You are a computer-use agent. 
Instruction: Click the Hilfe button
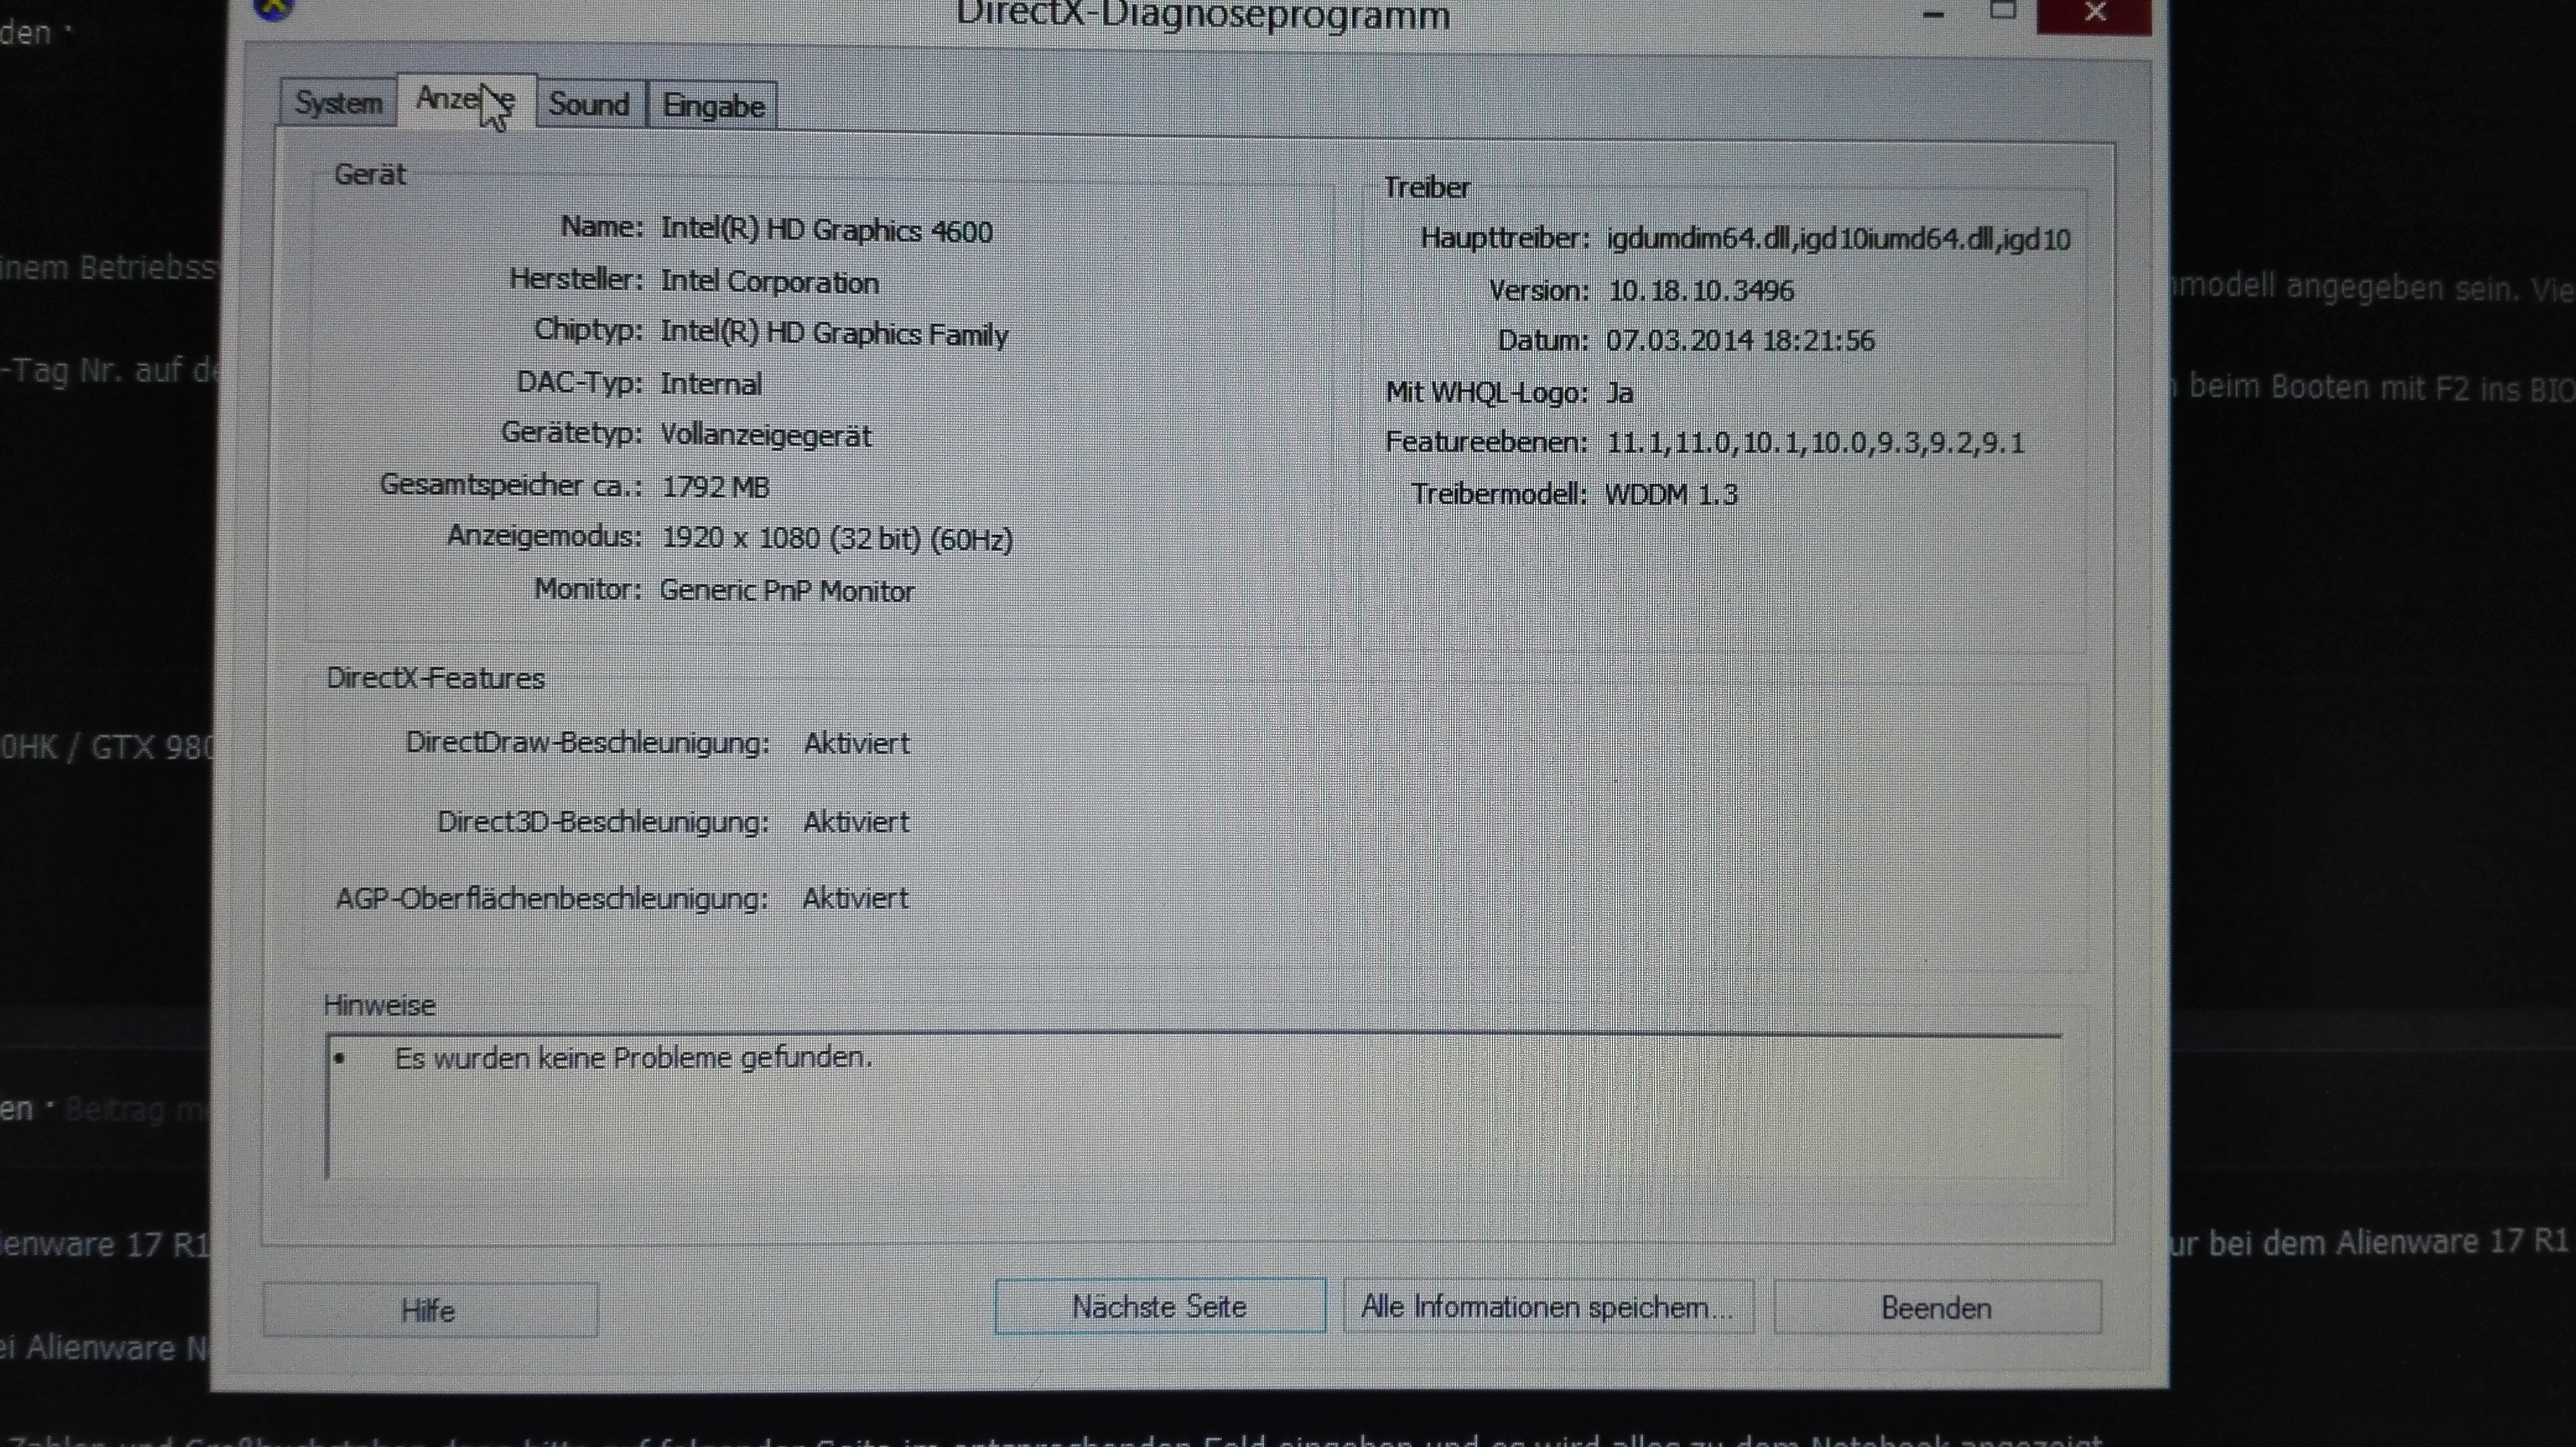[430, 1310]
